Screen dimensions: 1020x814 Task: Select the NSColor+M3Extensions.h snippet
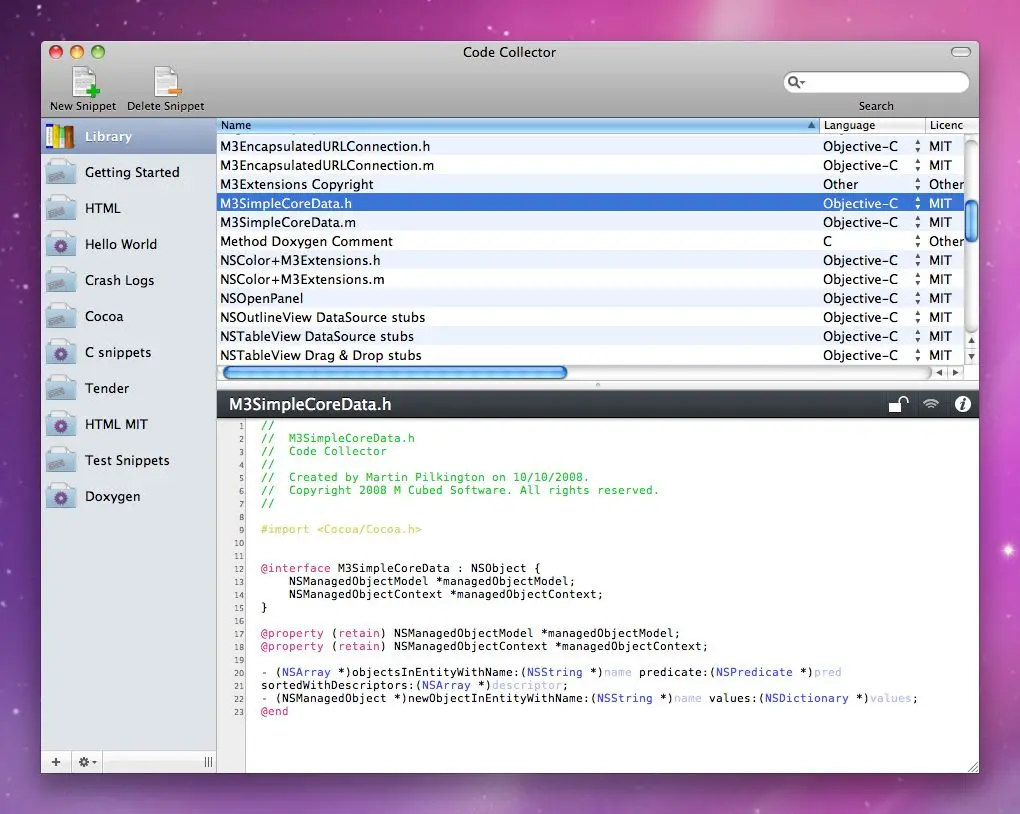tap(590, 260)
